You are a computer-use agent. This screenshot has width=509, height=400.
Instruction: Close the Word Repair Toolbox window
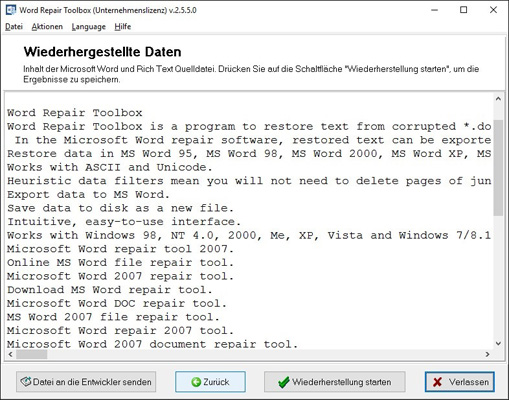pyautogui.click(x=493, y=10)
